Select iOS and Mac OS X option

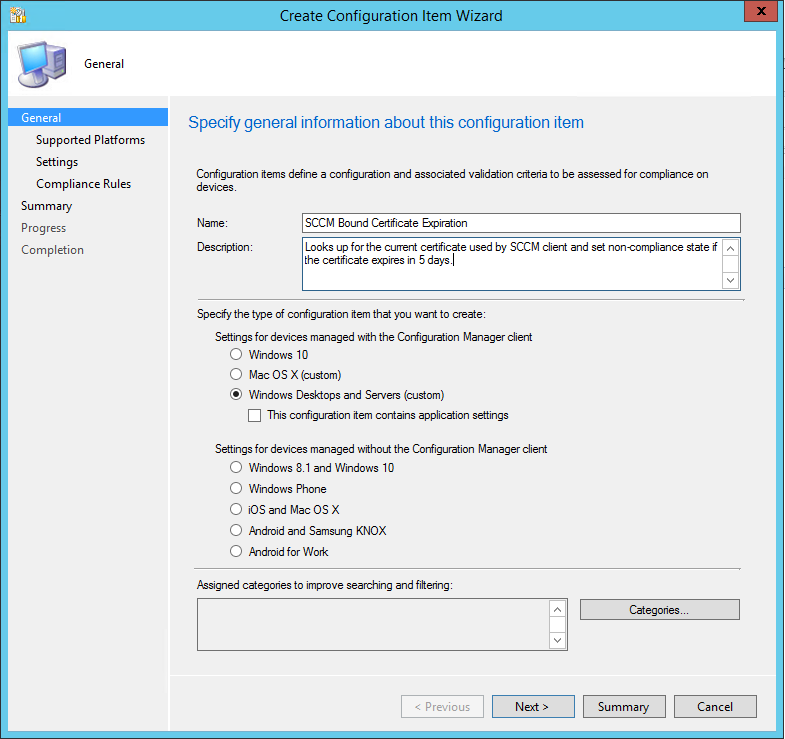click(236, 509)
